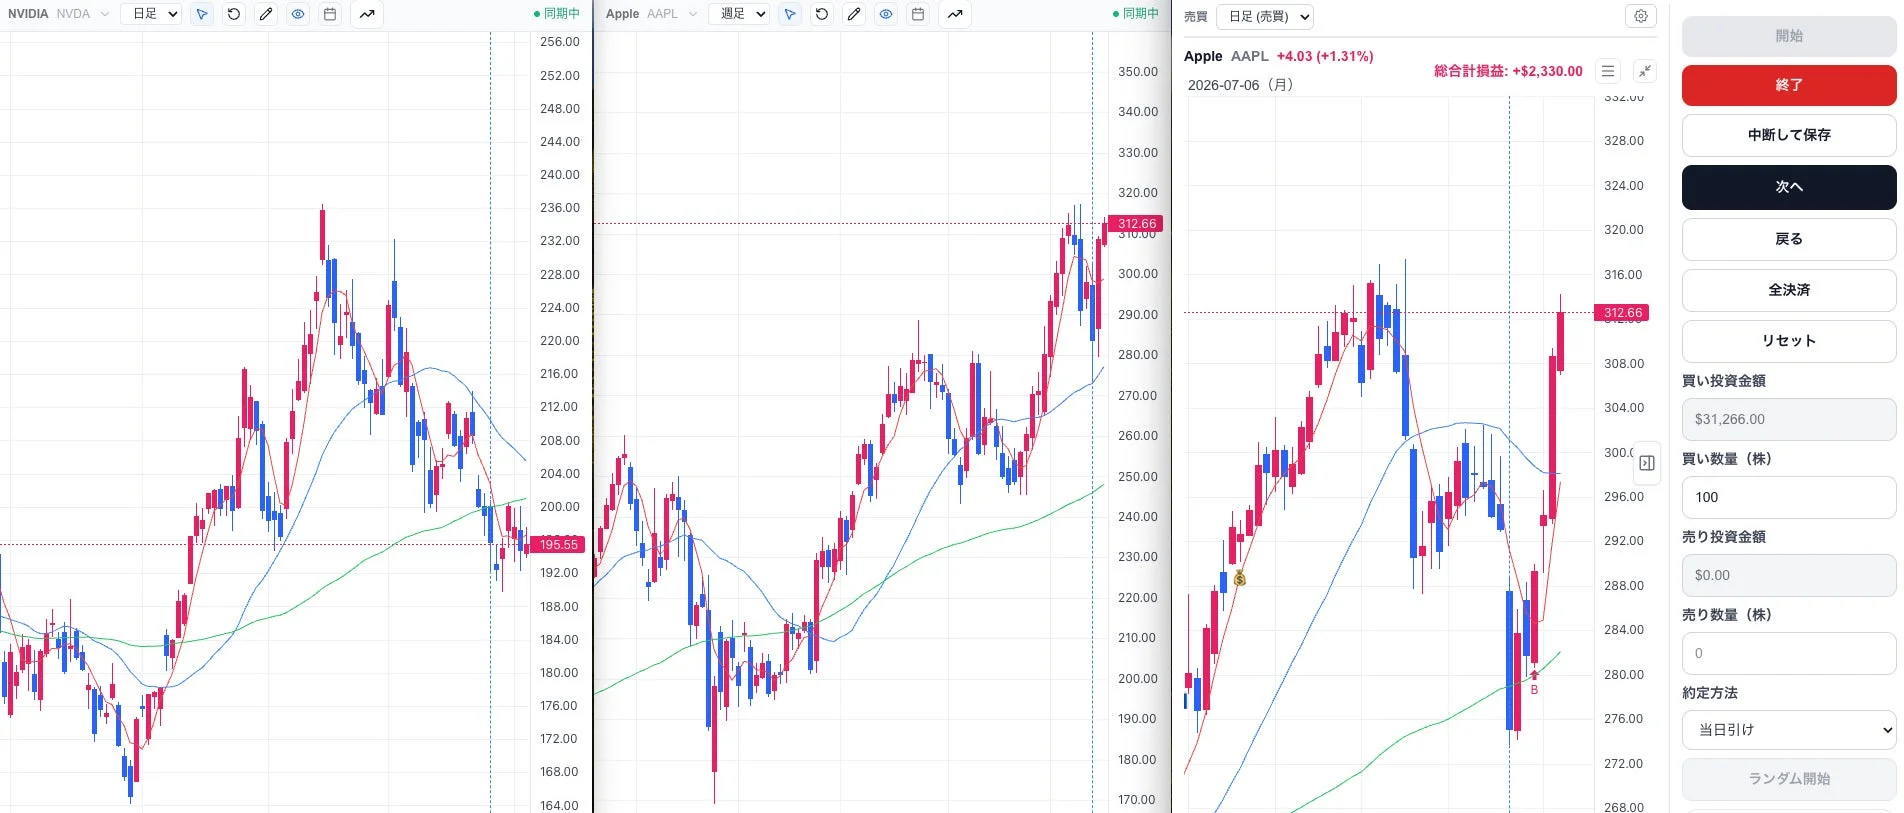Open the 週足 timeframe dropdown for Apple
The height and width of the screenshot is (813, 1904).
point(739,14)
